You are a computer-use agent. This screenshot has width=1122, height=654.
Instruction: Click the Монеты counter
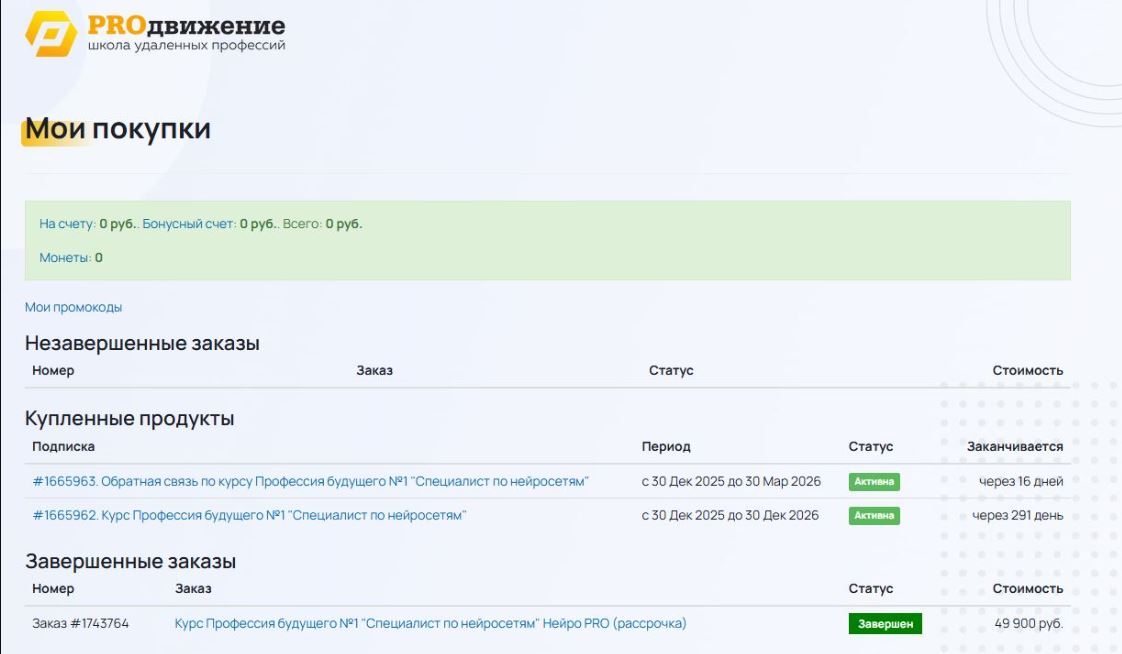pos(70,258)
